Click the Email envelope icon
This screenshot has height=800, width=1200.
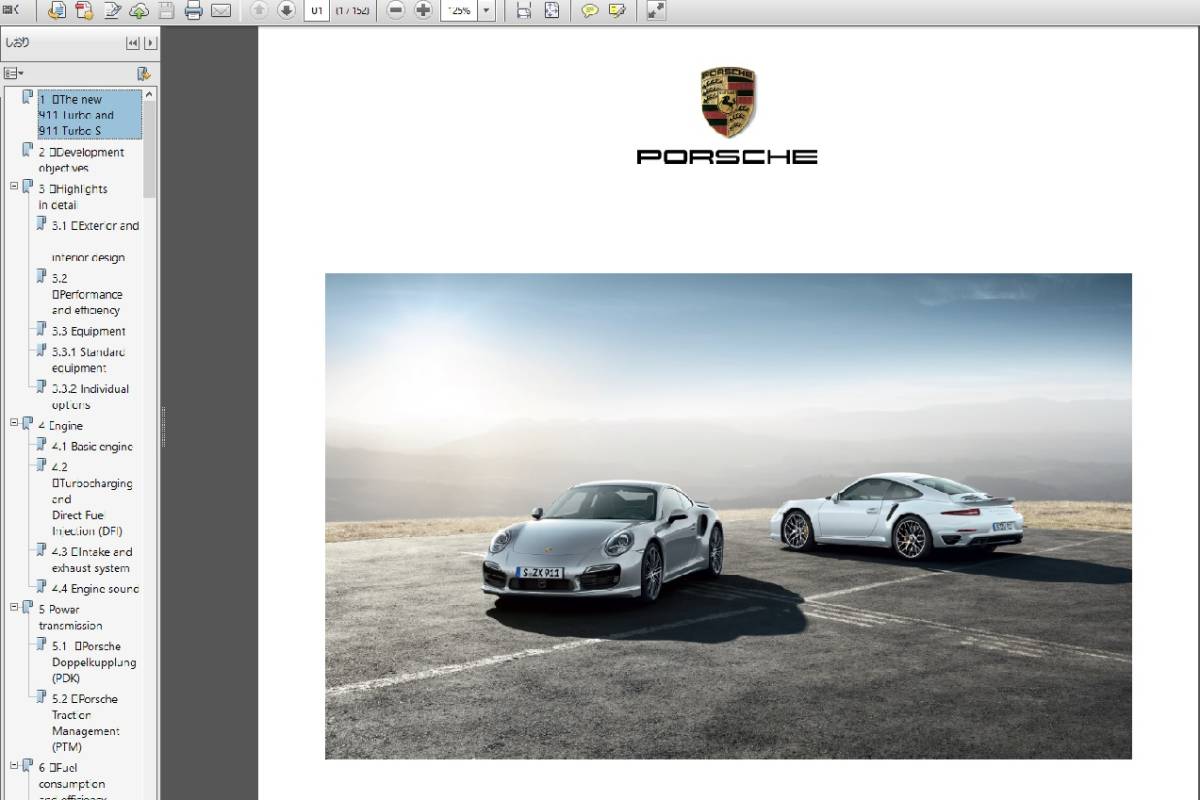pyautogui.click(x=221, y=11)
